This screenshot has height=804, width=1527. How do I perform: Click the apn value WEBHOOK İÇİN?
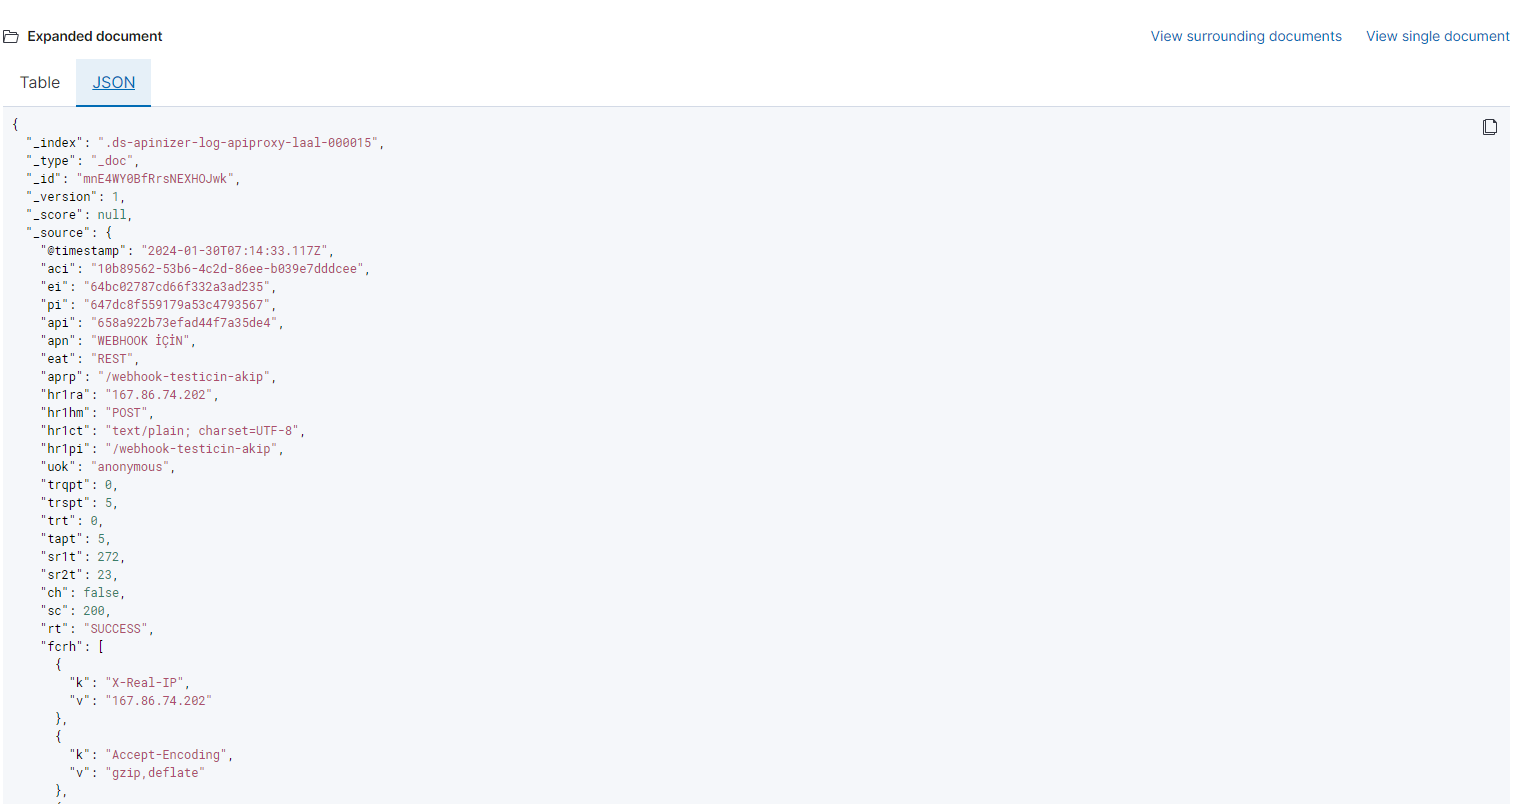(x=143, y=340)
